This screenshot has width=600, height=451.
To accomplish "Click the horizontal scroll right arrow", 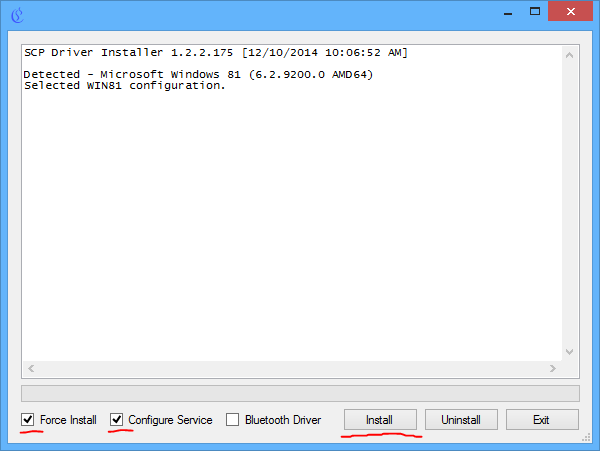I will (553, 368).
